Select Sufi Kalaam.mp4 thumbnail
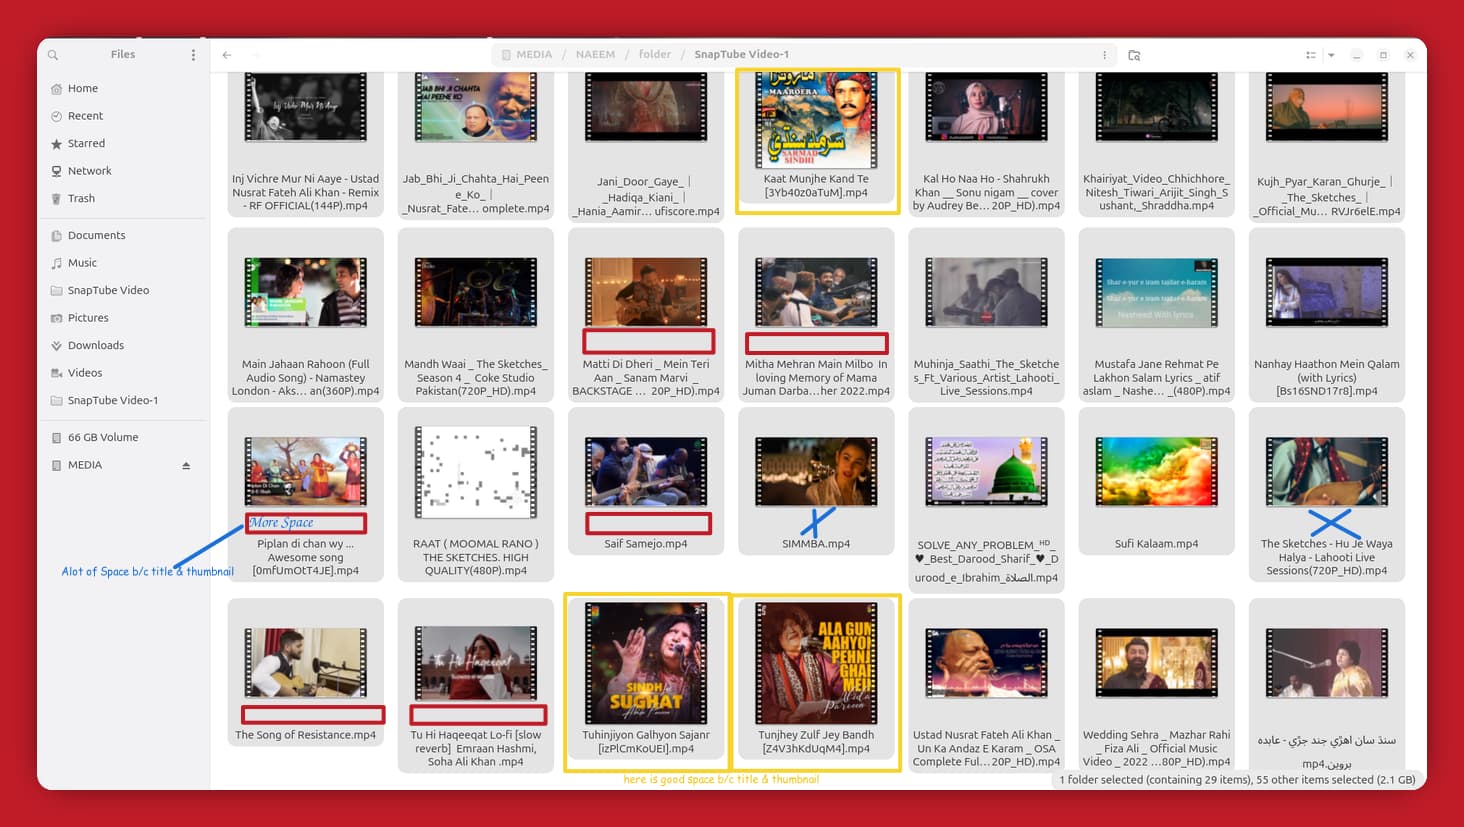Viewport: 1464px width, 827px height. (x=1156, y=472)
